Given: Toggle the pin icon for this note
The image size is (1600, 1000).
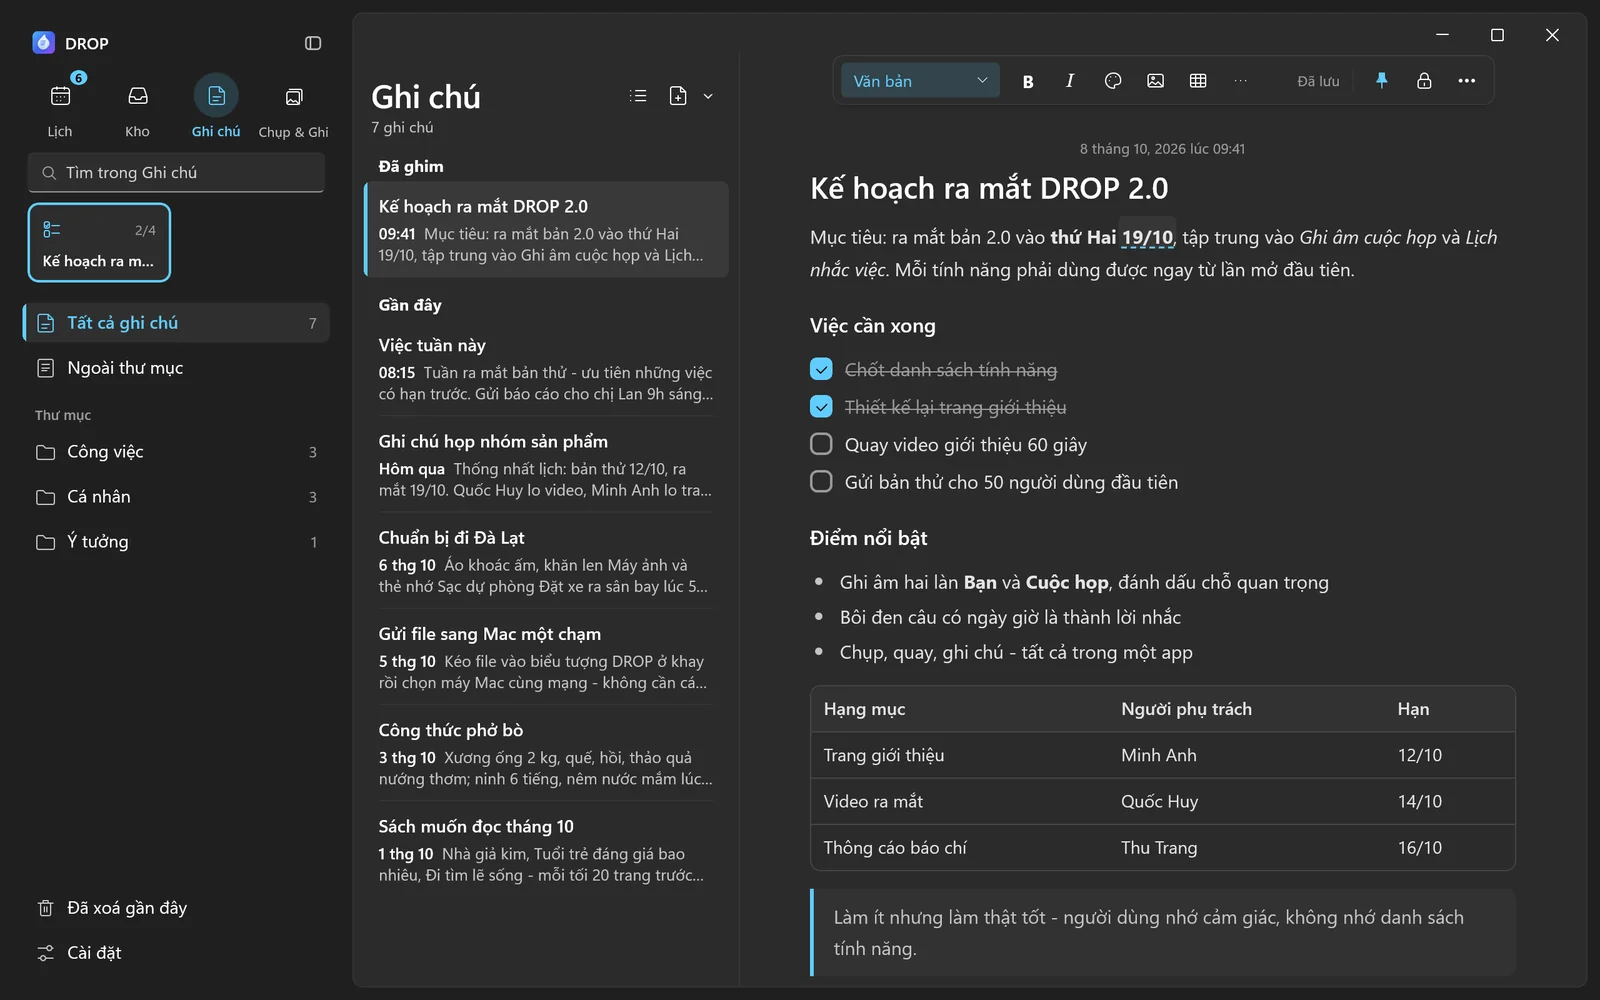Looking at the screenshot, I should [1382, 81].
